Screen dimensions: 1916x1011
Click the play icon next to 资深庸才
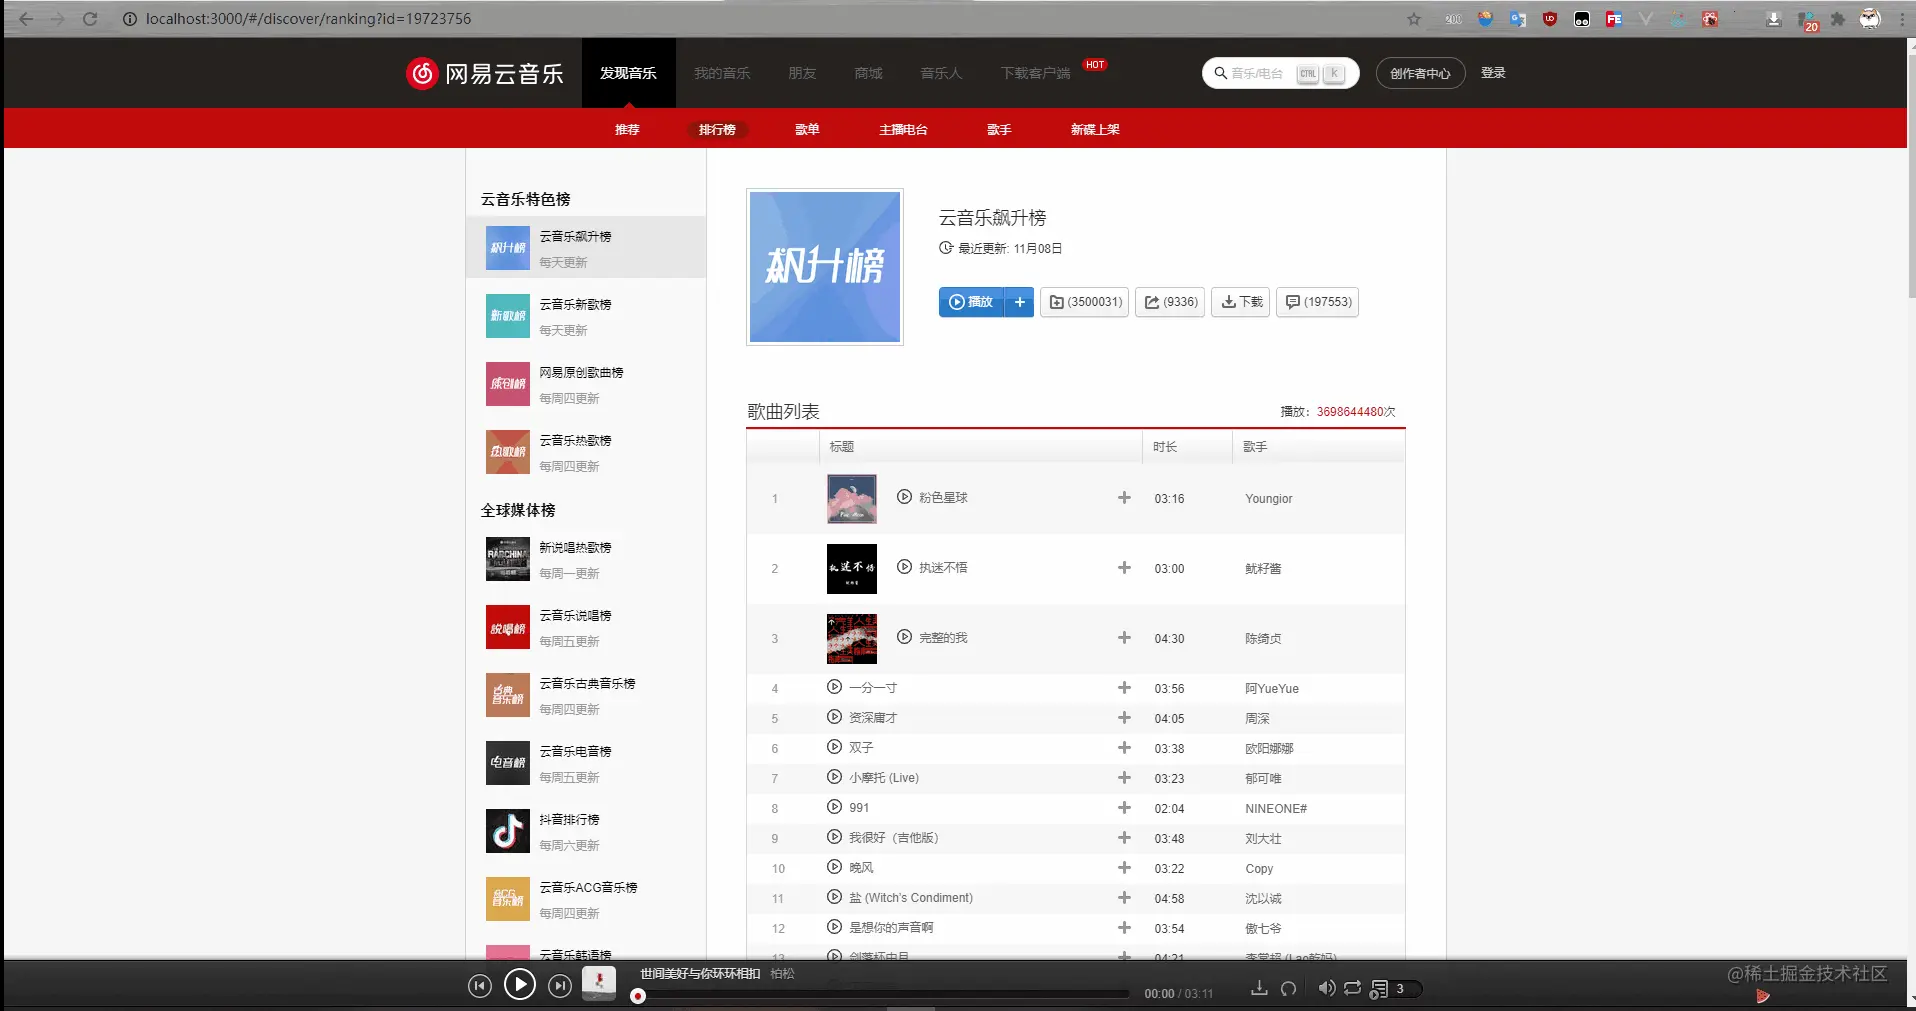point(834,717)
